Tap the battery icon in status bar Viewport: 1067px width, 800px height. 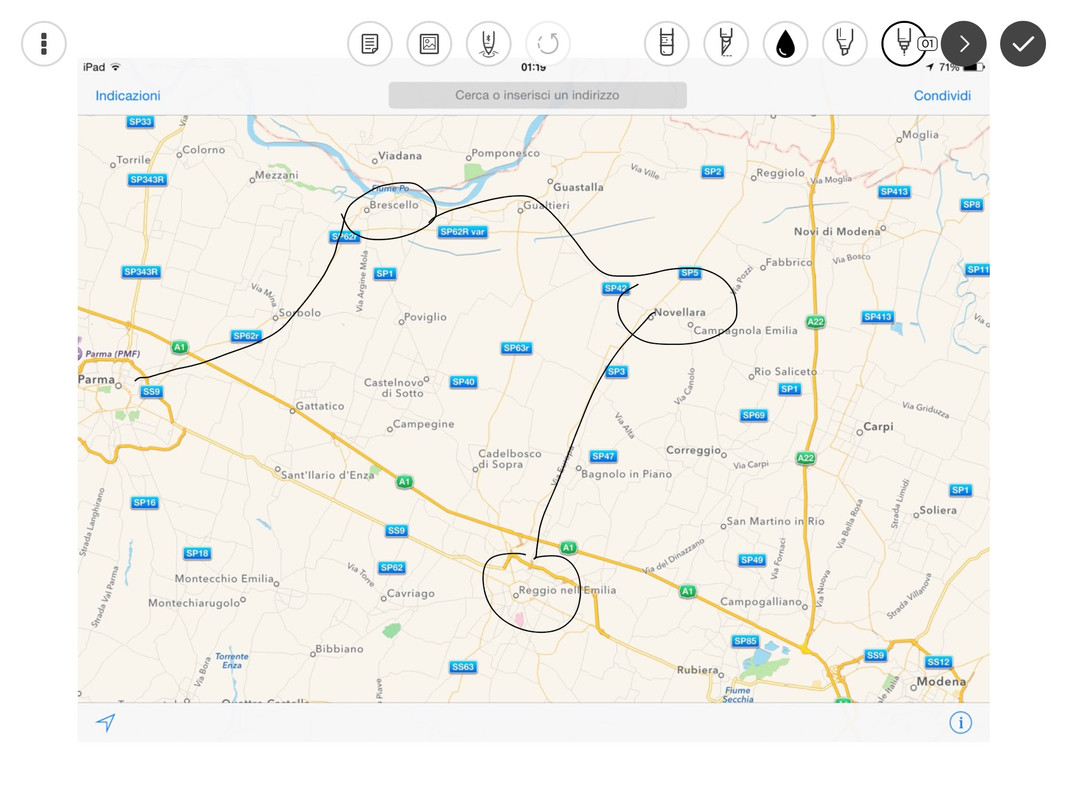point(974,67)
